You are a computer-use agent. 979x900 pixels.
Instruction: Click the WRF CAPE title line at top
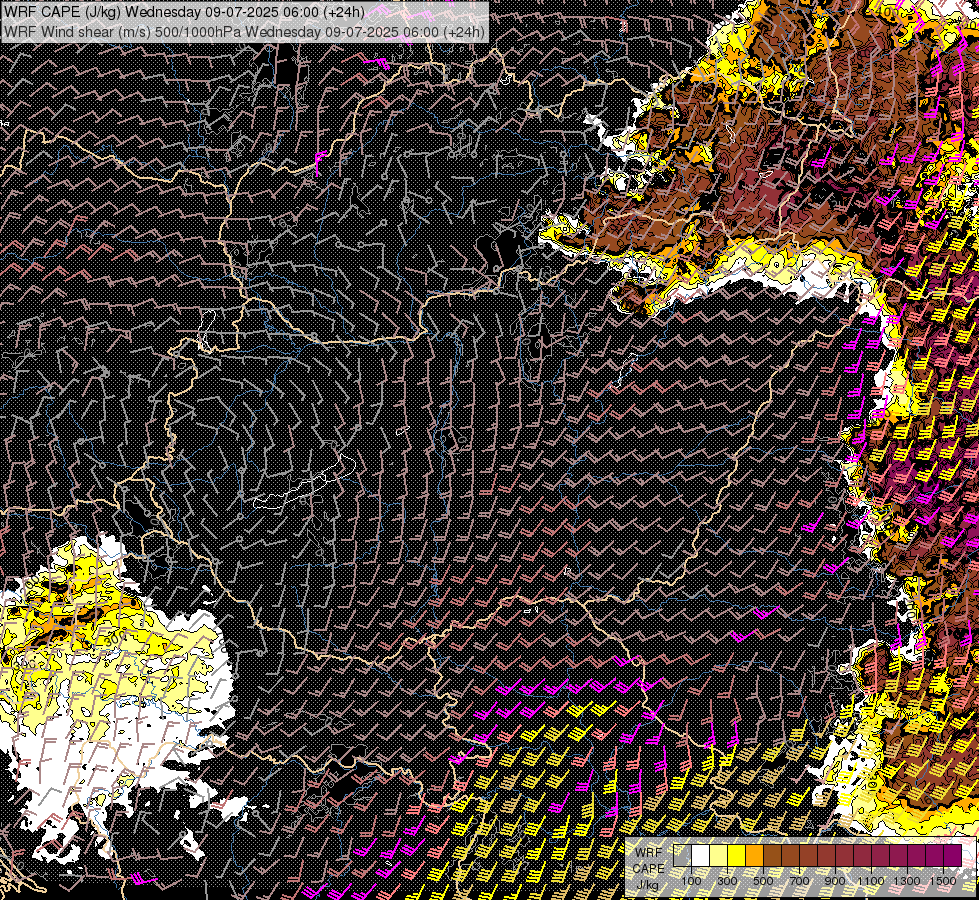point(185,12)
